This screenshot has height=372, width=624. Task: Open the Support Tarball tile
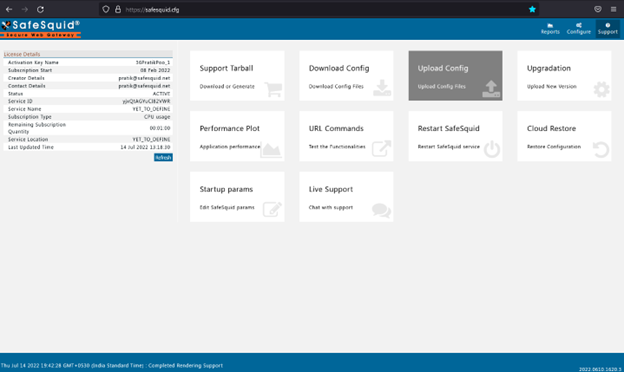pos(237,76)
